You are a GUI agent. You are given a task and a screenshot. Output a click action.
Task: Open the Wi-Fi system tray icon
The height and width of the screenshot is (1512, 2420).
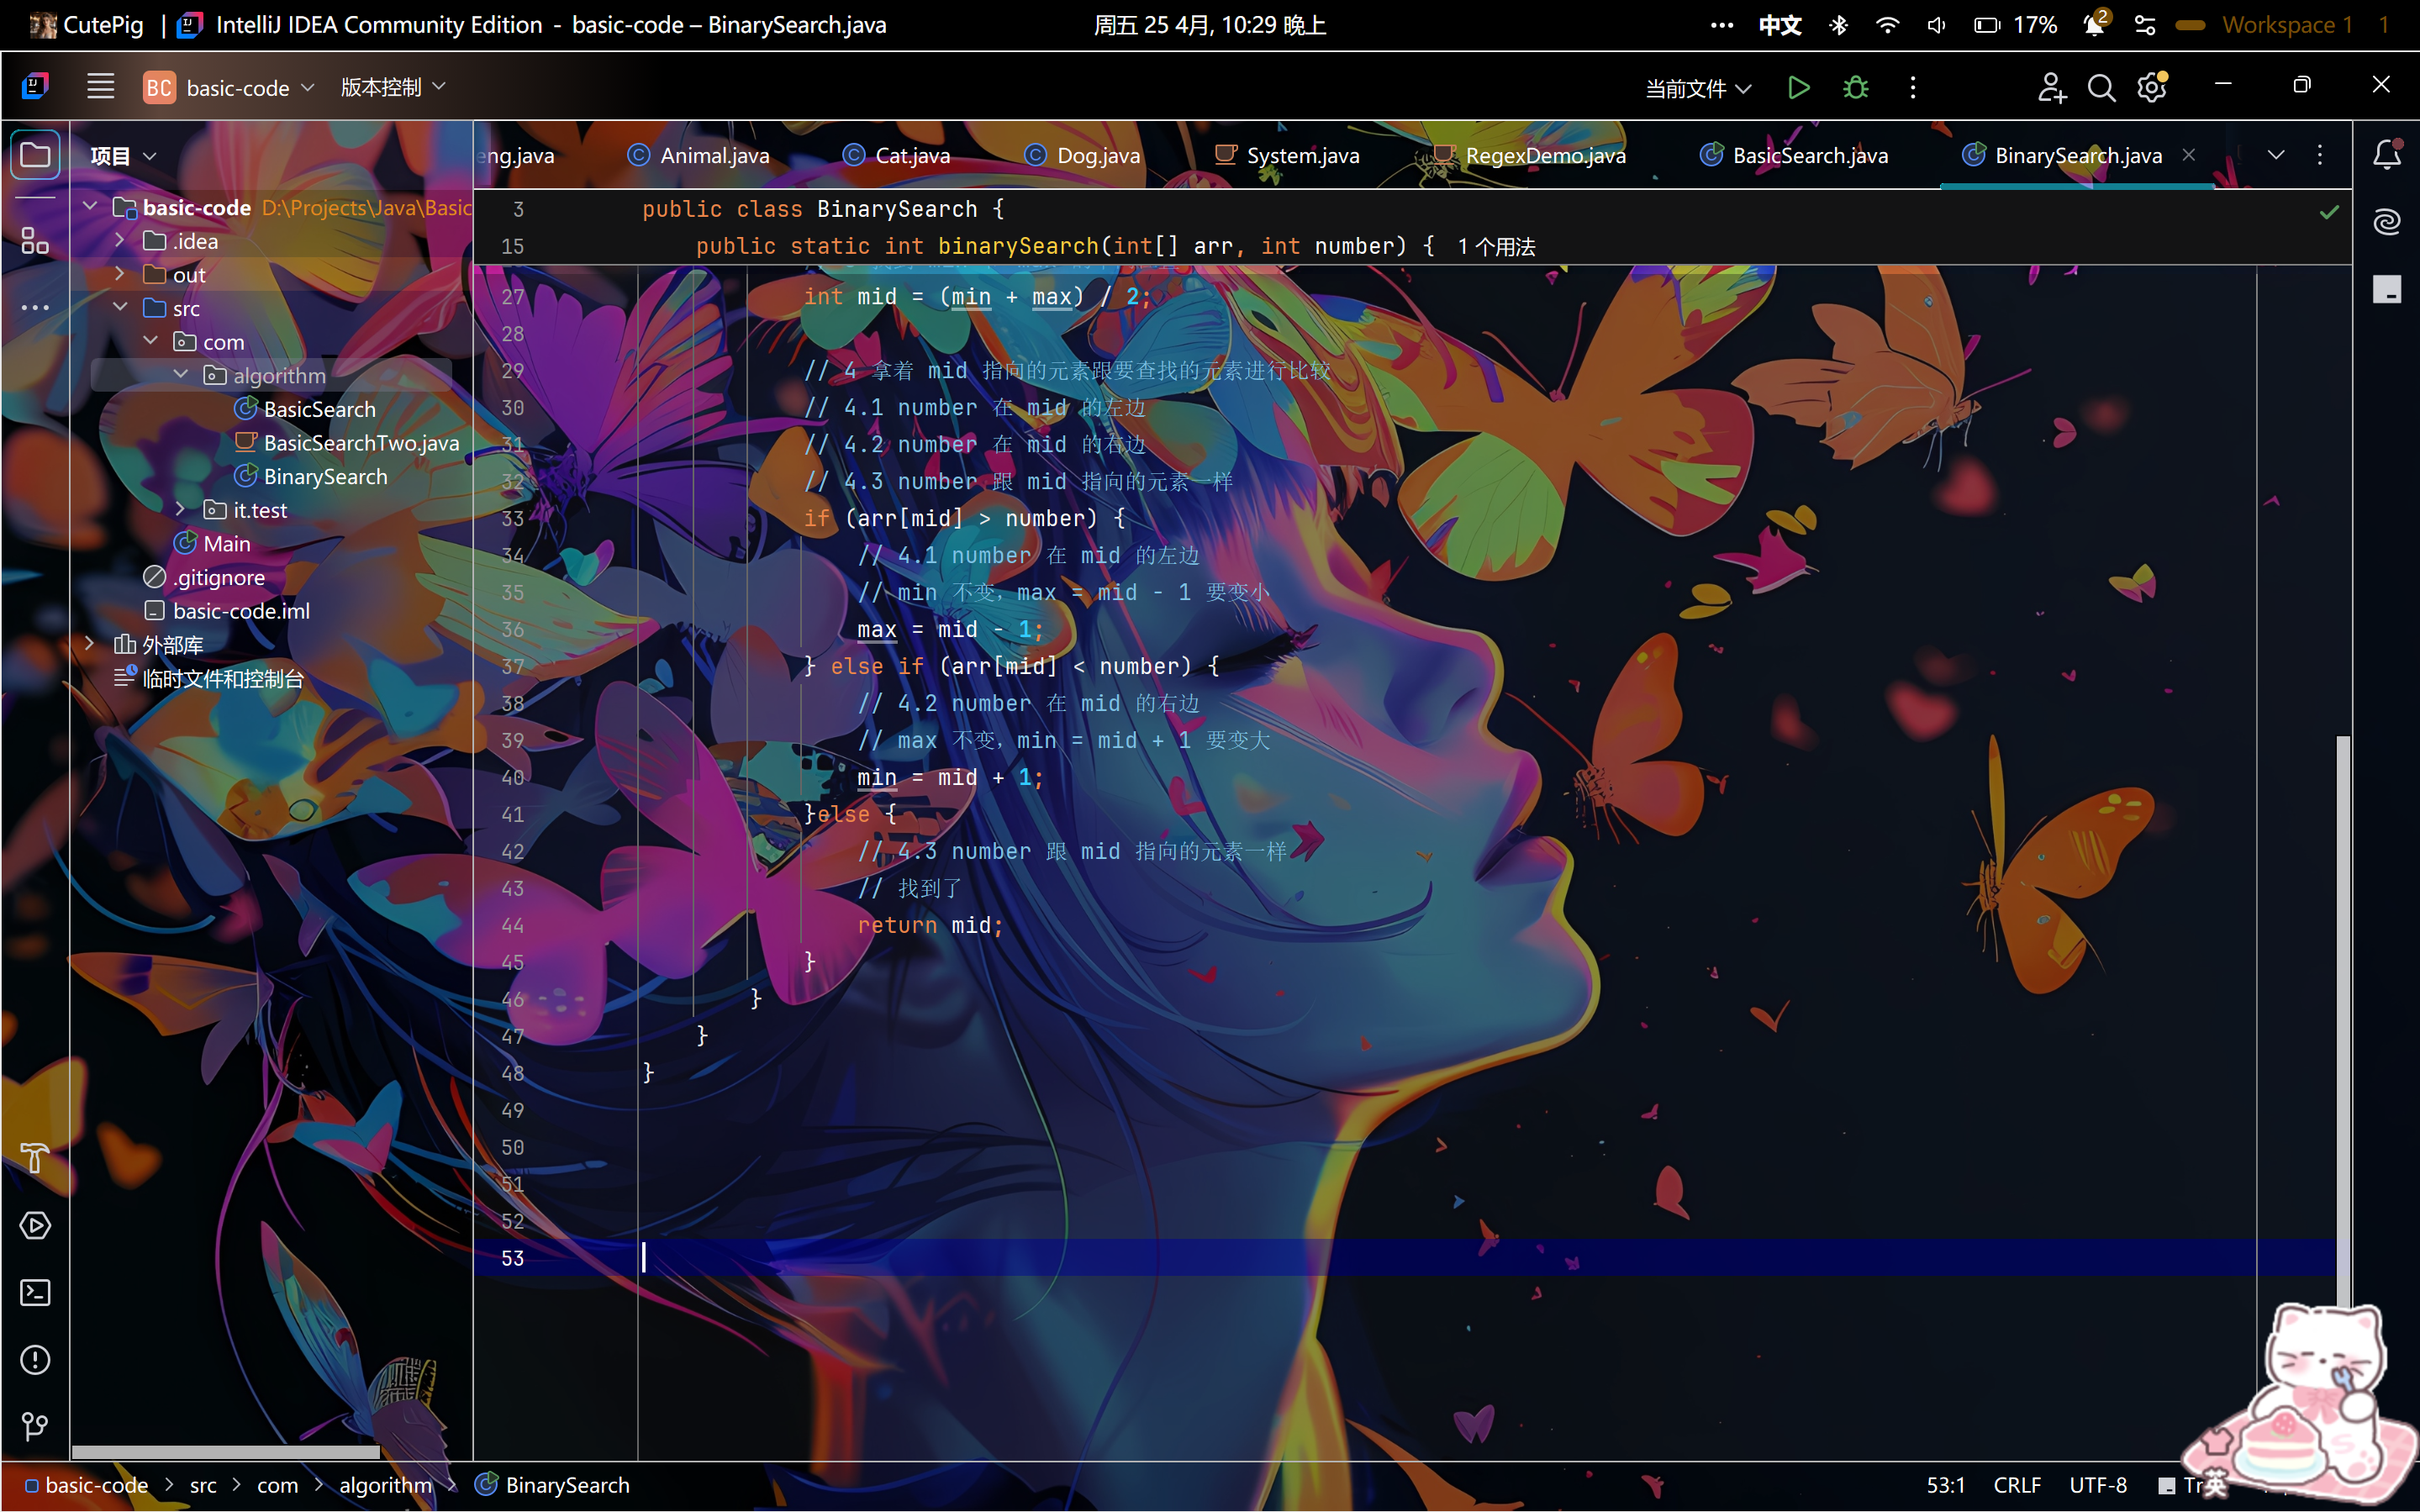coord(1887,25)
